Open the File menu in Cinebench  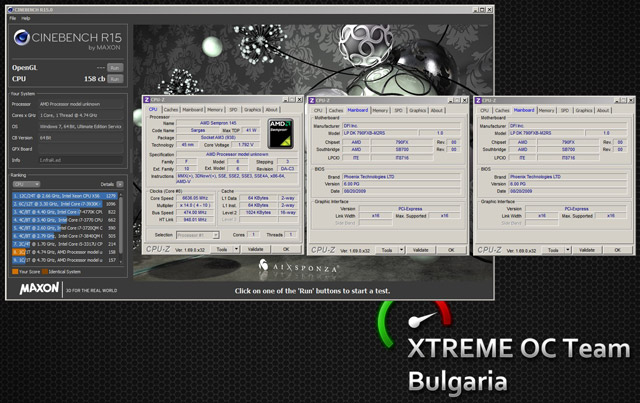(x=13, y=18)
